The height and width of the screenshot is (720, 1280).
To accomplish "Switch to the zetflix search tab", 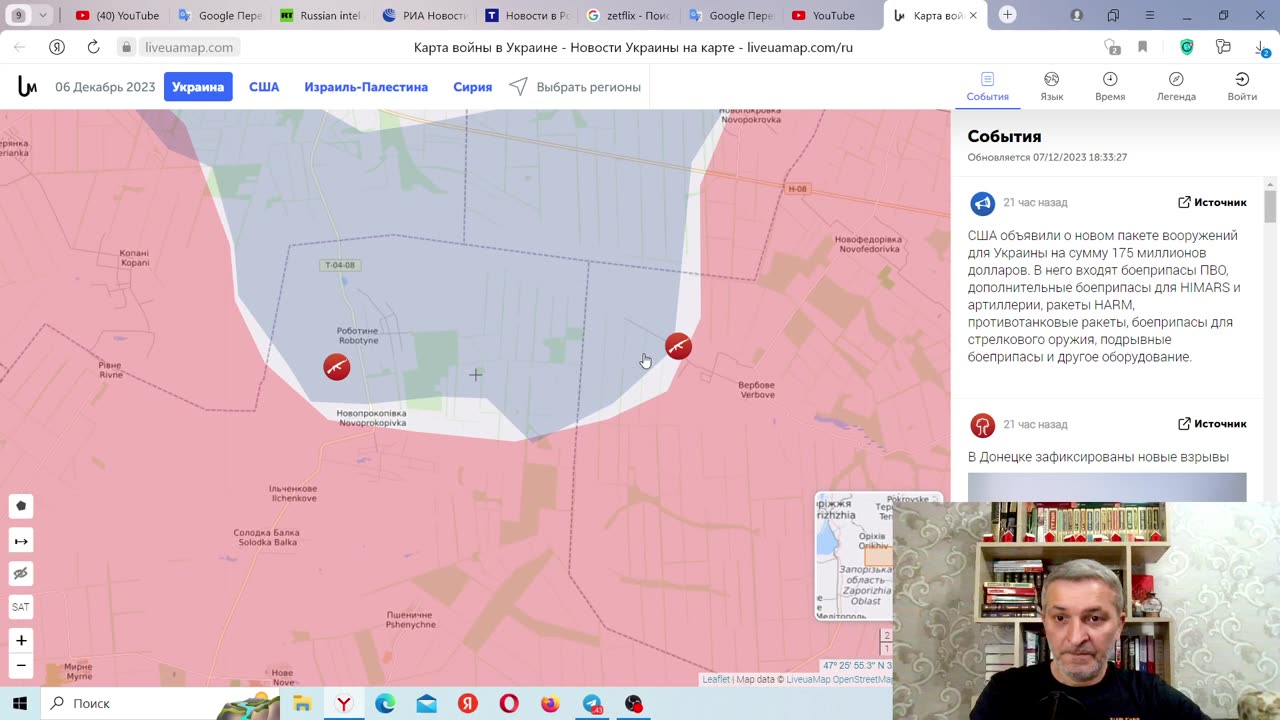I will pyautogui.click(x=628, y=15).
